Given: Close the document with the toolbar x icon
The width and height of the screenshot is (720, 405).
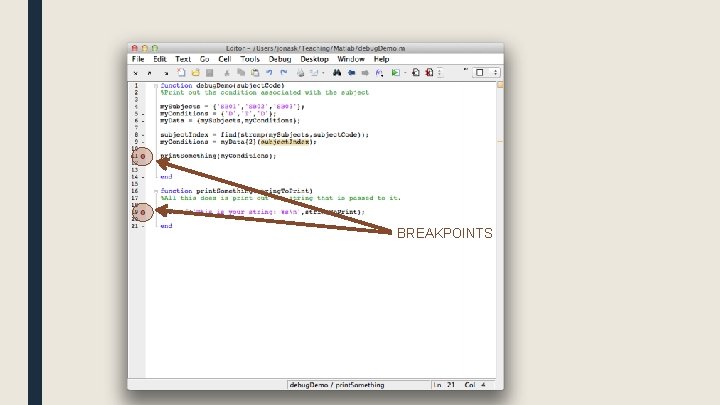Looking at the screenshot, I should point(135,73).
